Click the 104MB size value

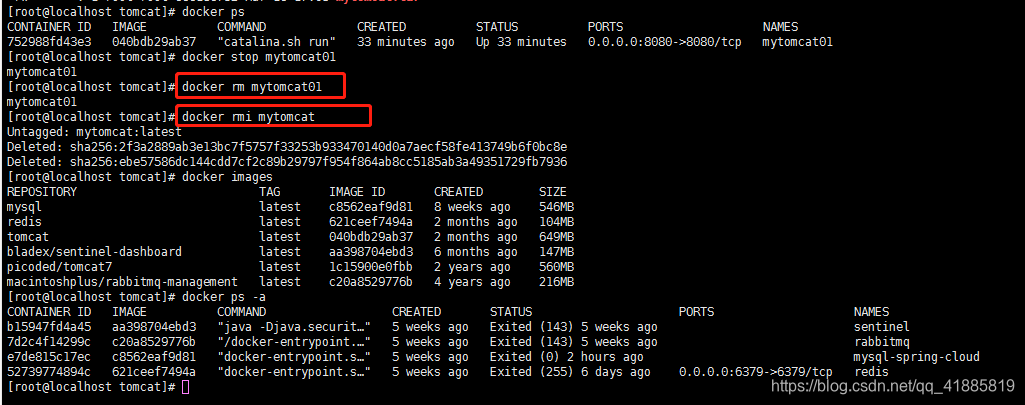click(556, 222)
